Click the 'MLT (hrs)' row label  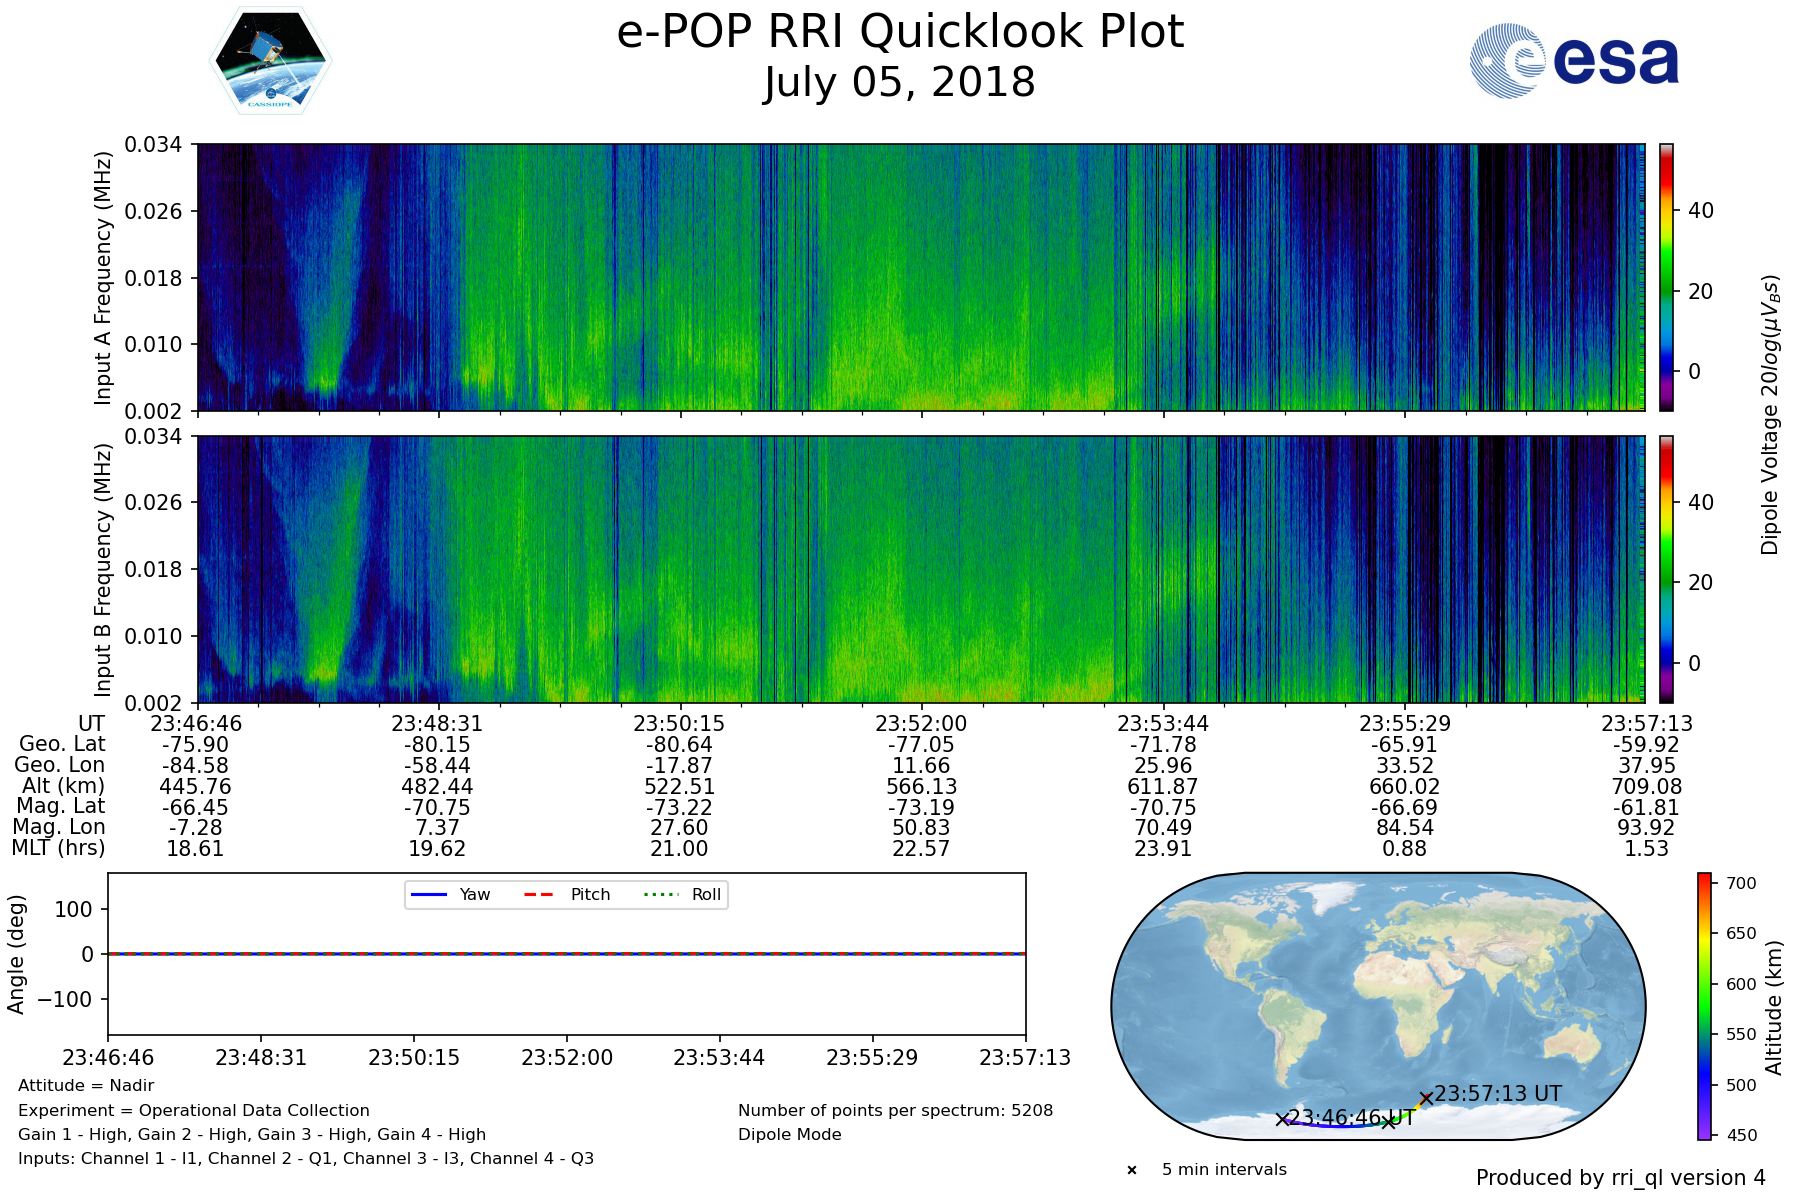point(58,848)
